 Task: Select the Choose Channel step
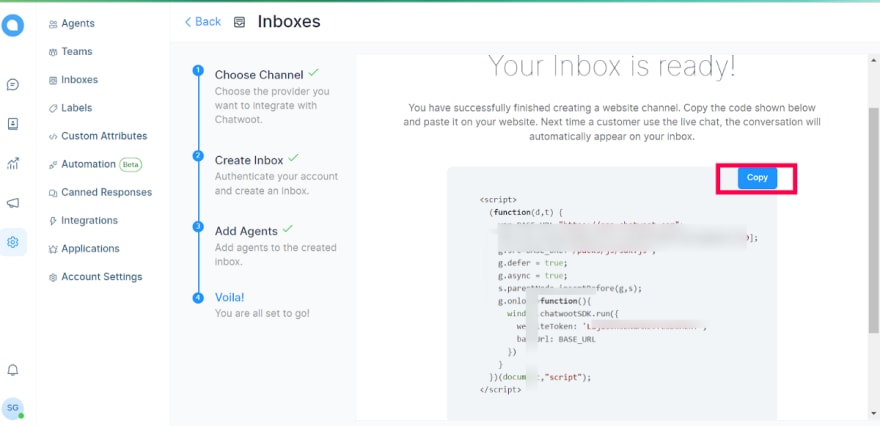pos(259,75)
